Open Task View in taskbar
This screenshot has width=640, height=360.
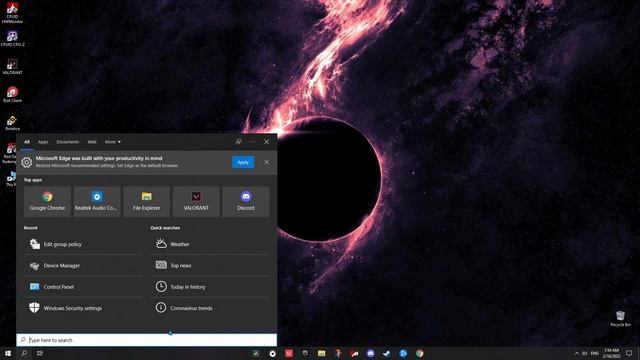pos(40,353)
